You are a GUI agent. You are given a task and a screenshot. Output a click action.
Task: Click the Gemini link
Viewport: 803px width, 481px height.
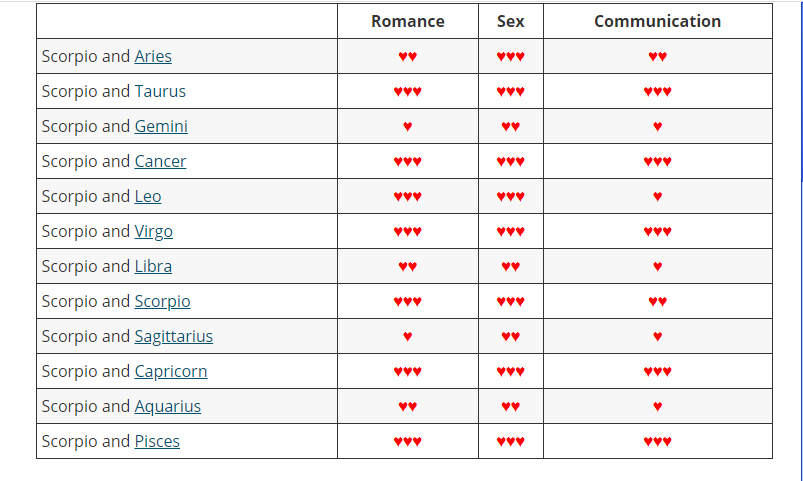[161, 126]
